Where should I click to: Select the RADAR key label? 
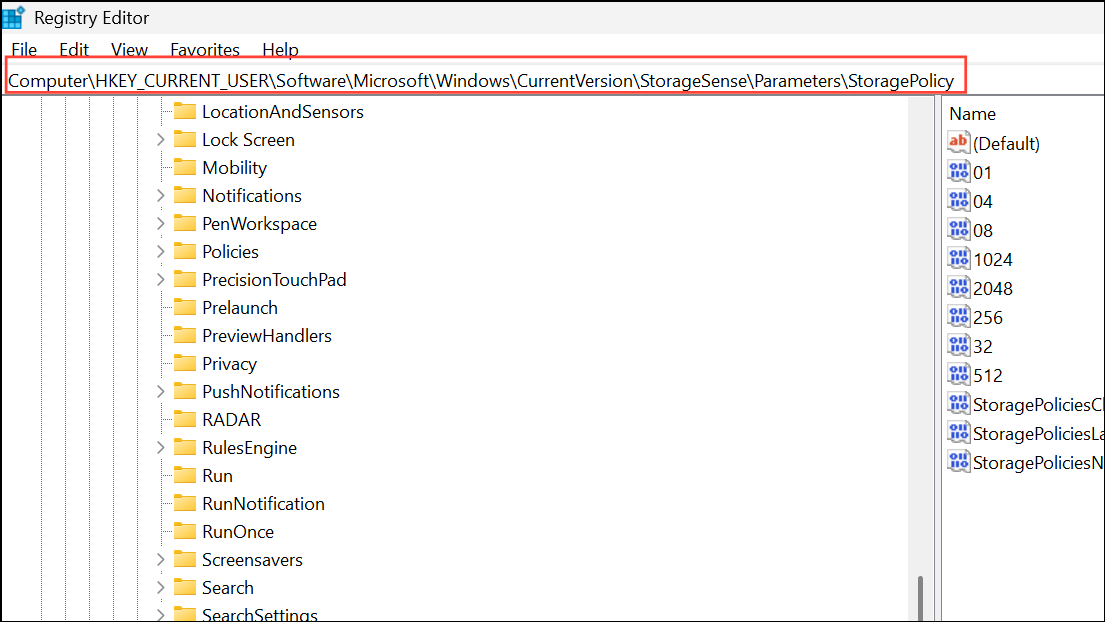tap(231, 420)
